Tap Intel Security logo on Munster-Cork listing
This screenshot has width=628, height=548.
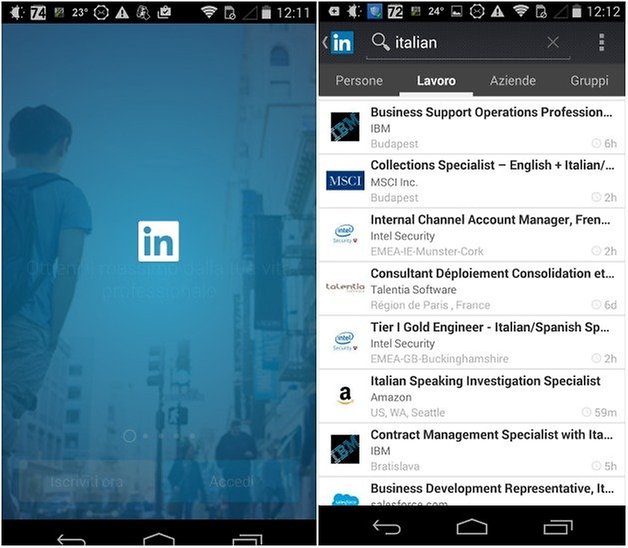pyautogui.click(x=345, y=234)
